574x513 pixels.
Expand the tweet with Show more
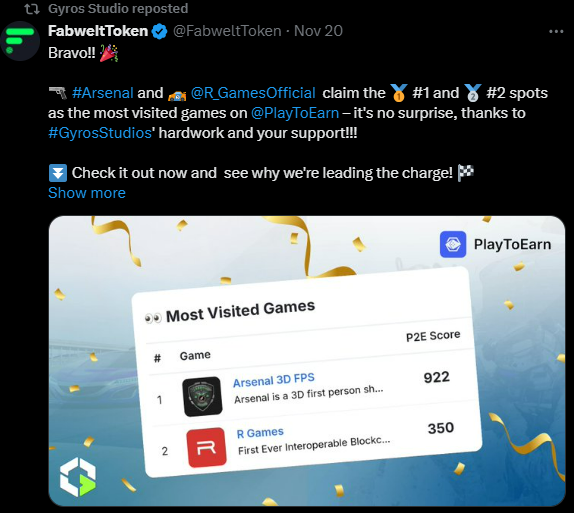(x=87, y=193)
